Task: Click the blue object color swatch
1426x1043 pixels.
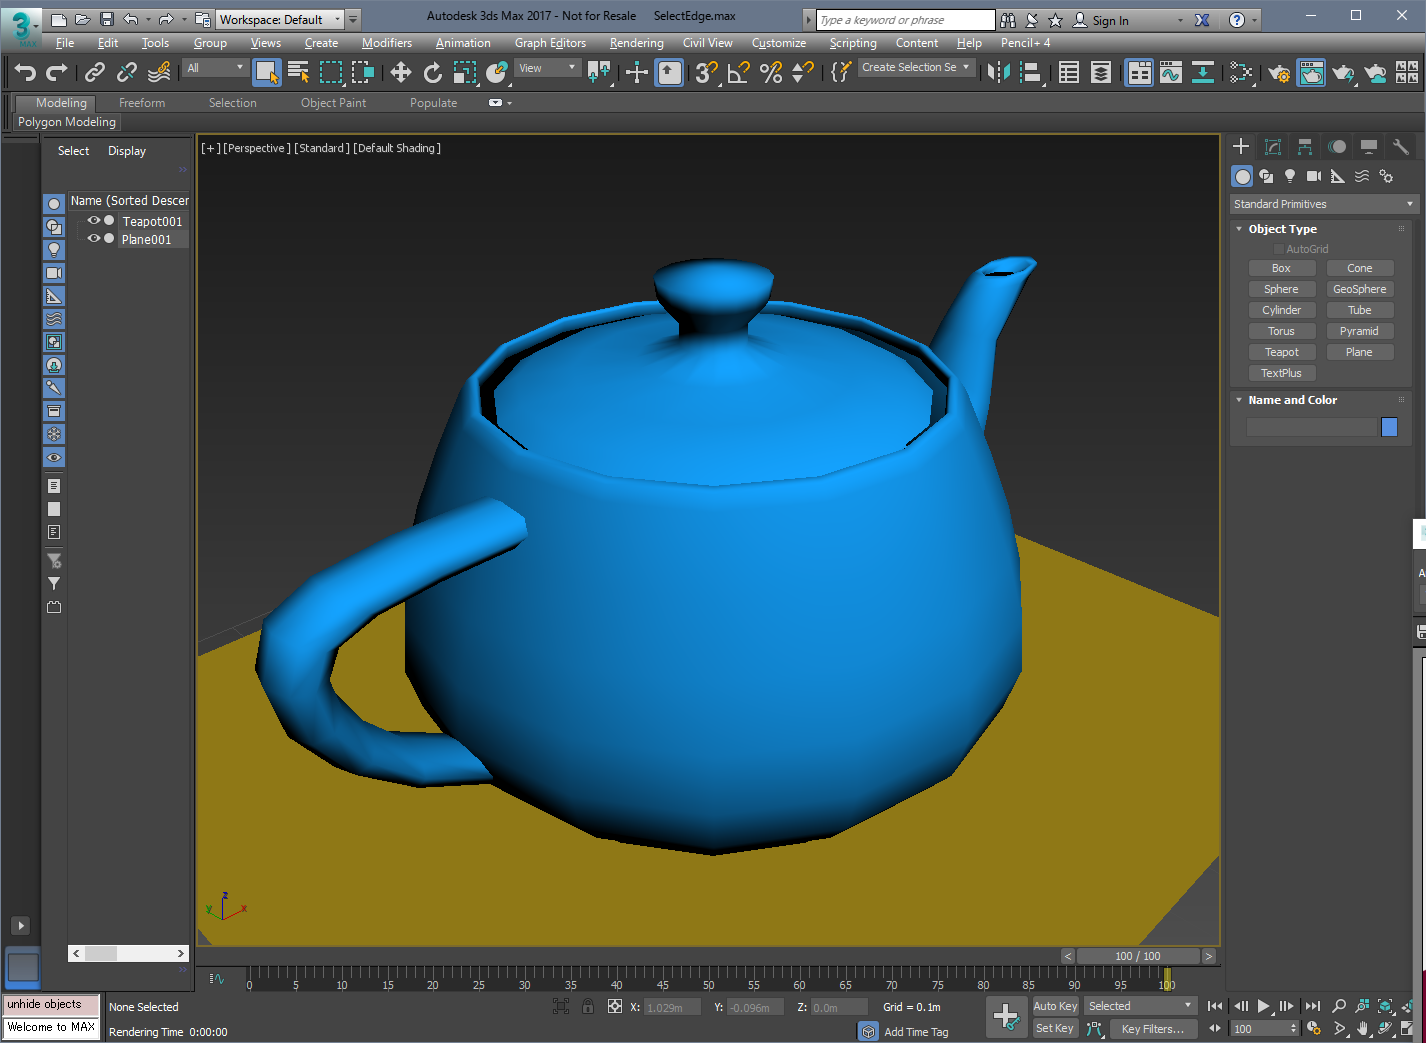Action: tap(1389, 427)
